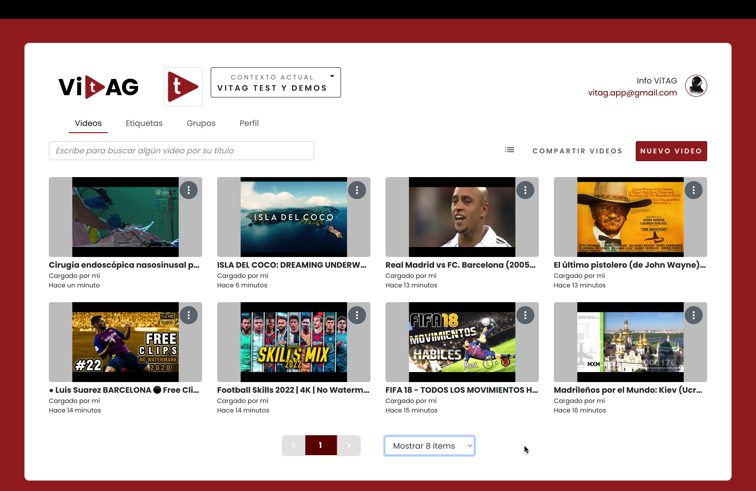
Task: Go to next page arrow
Action: point(349,445)
